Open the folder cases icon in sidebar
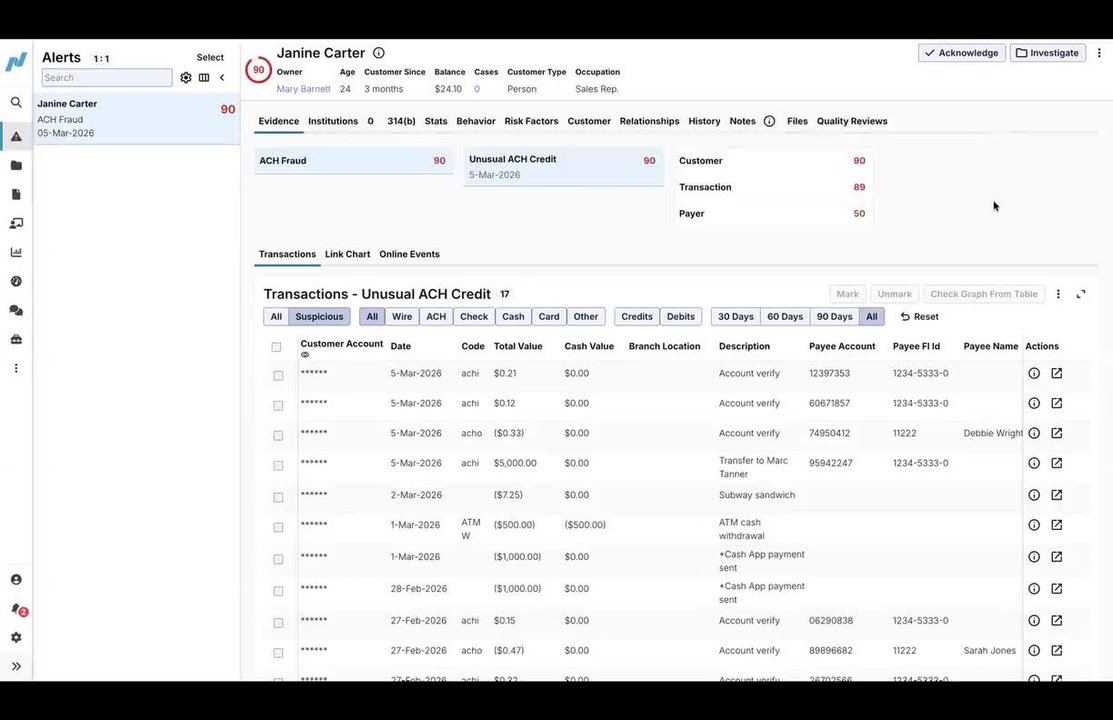Image resolution: width=1113 pixels, height=720 pixels. click(x=16, y=165)
